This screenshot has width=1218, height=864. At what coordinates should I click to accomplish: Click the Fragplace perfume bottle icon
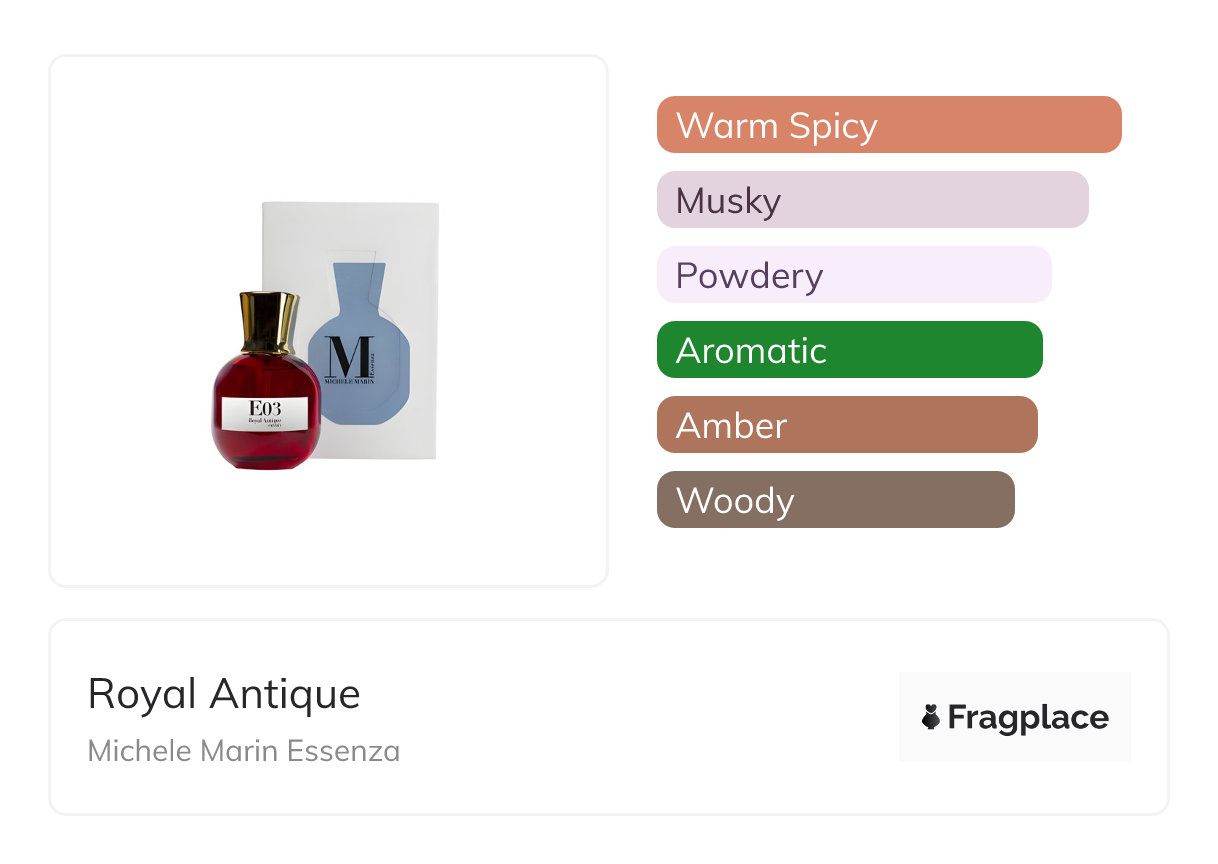pos(931,717)
